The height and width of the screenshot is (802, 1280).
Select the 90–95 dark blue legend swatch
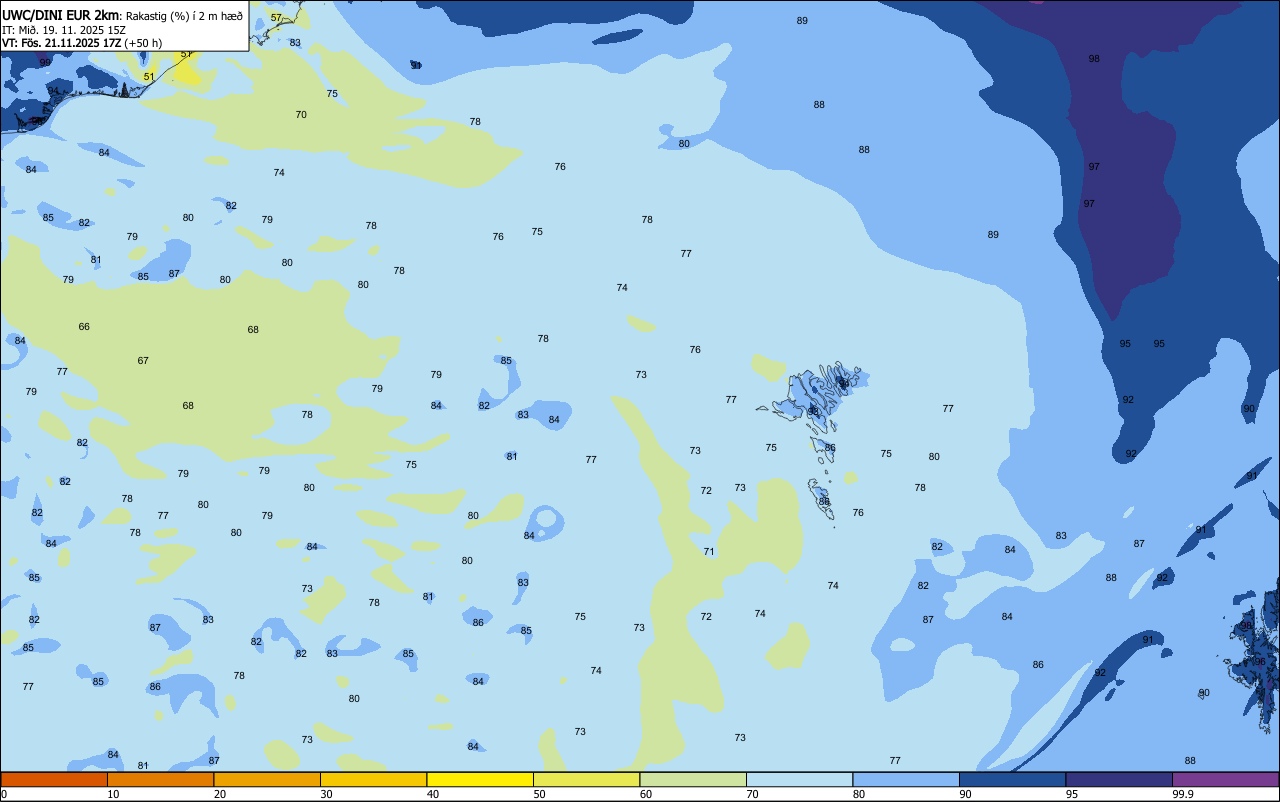pos(1012,779)
